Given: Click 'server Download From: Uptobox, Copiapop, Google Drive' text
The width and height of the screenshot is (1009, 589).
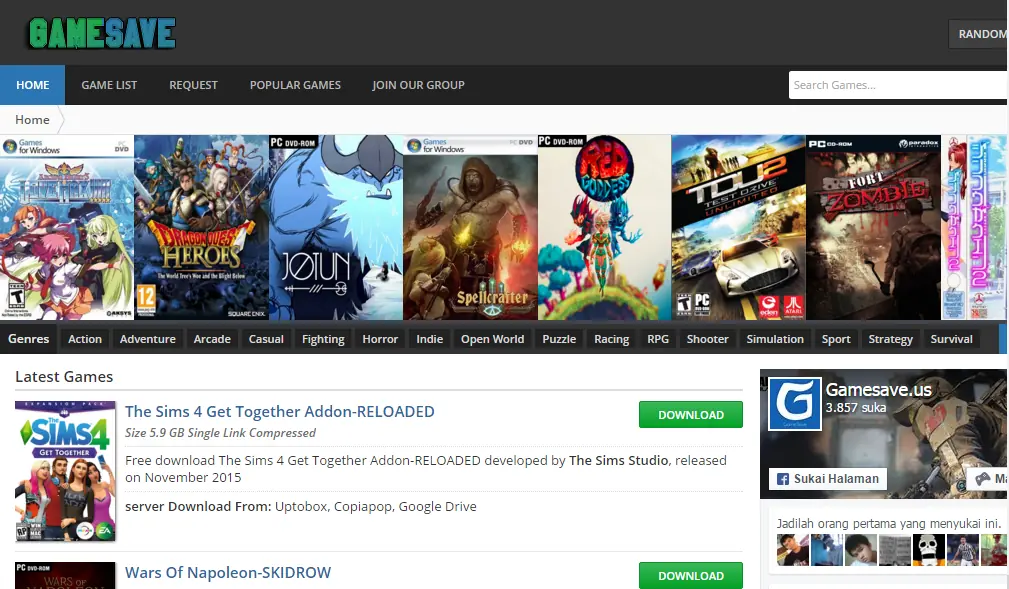Looking at the screenshot, I should [x=301, y=507].
